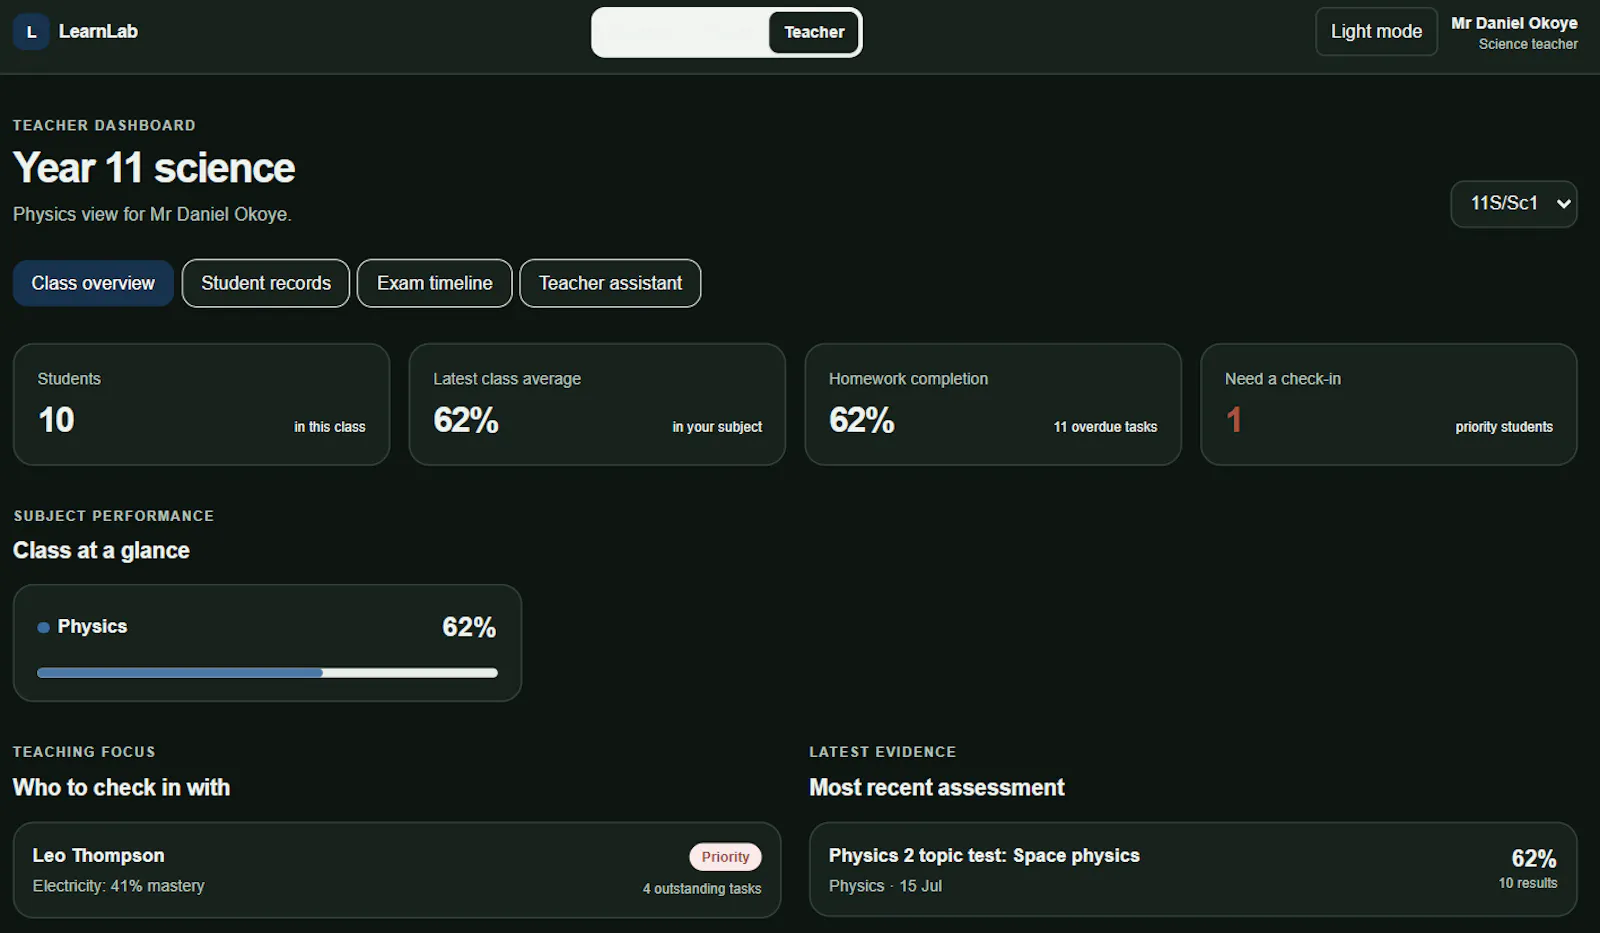The image size is (1600, 933).
Task: Click the 'in this class' label
Action: pos(329,427)
